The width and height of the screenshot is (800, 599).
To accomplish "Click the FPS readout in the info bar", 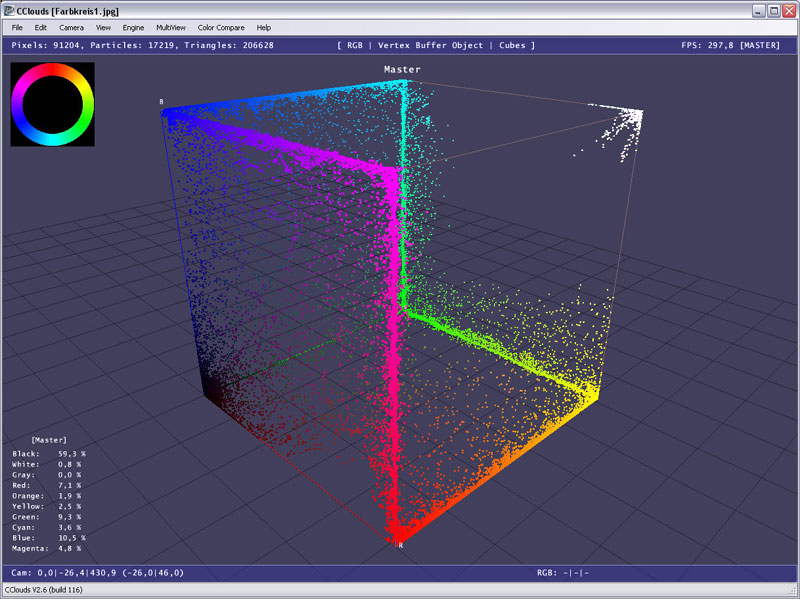I will pos(729,45).
